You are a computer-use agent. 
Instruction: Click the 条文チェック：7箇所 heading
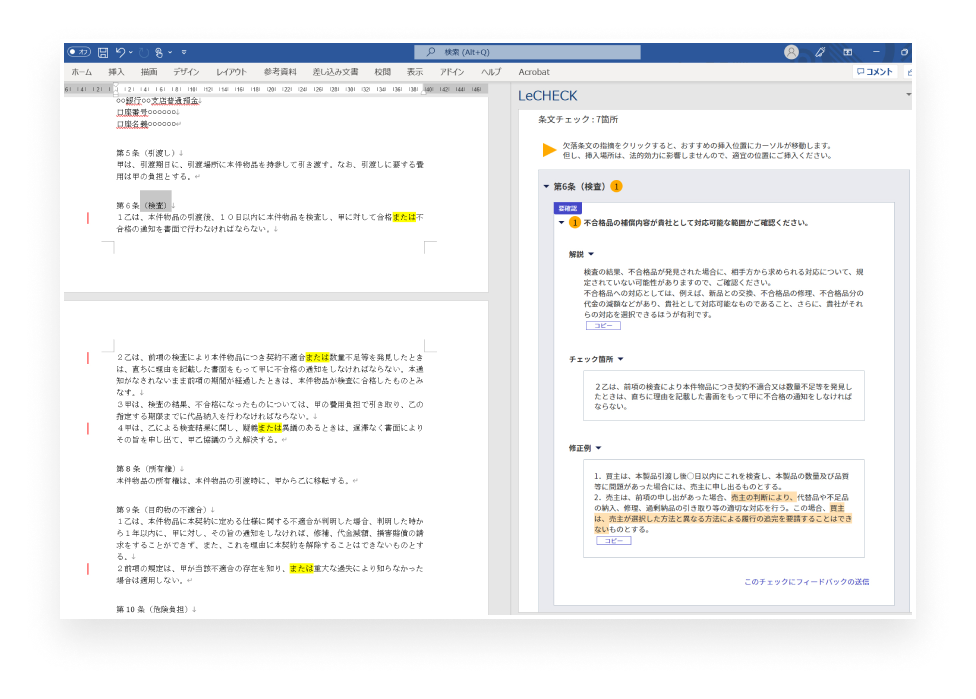coord(578,120)
